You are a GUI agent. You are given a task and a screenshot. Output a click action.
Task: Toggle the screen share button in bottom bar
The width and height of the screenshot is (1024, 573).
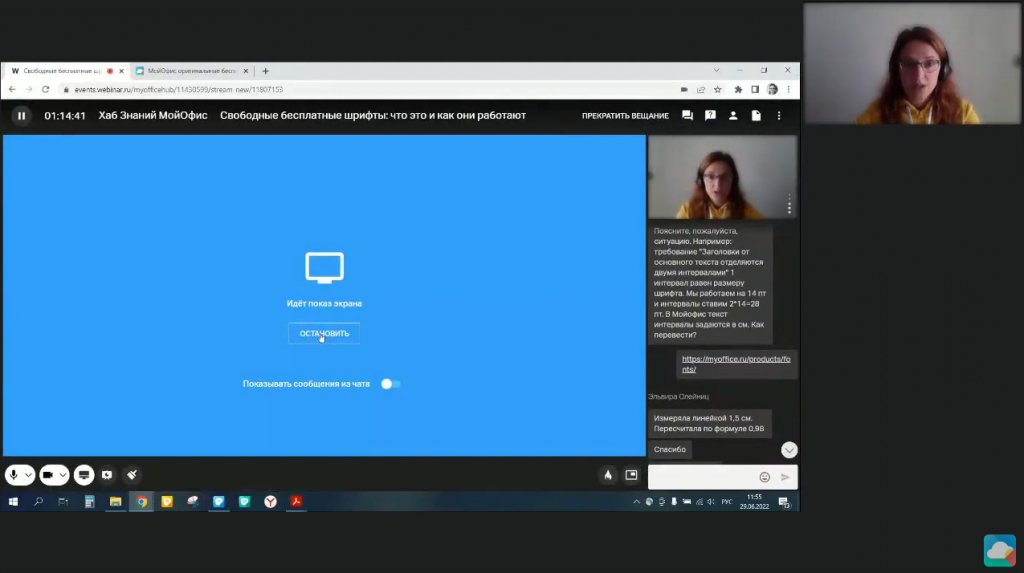(84, 475)
